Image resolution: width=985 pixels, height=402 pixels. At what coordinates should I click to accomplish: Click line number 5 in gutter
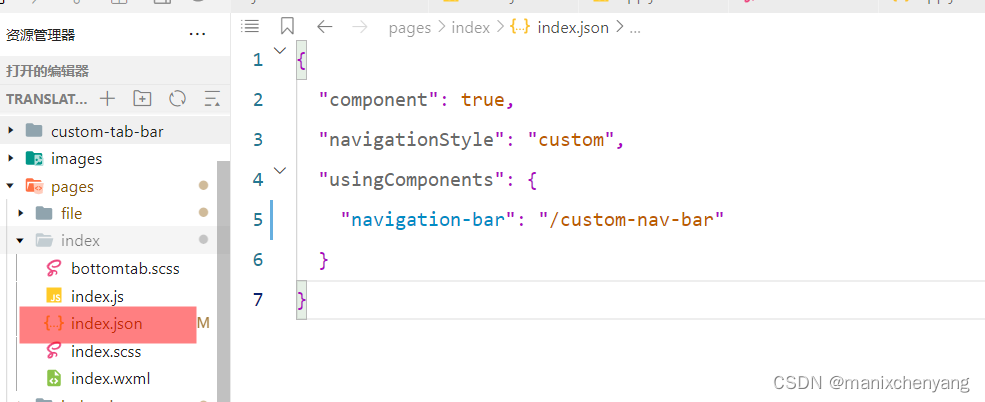click(x=258, y=220)
